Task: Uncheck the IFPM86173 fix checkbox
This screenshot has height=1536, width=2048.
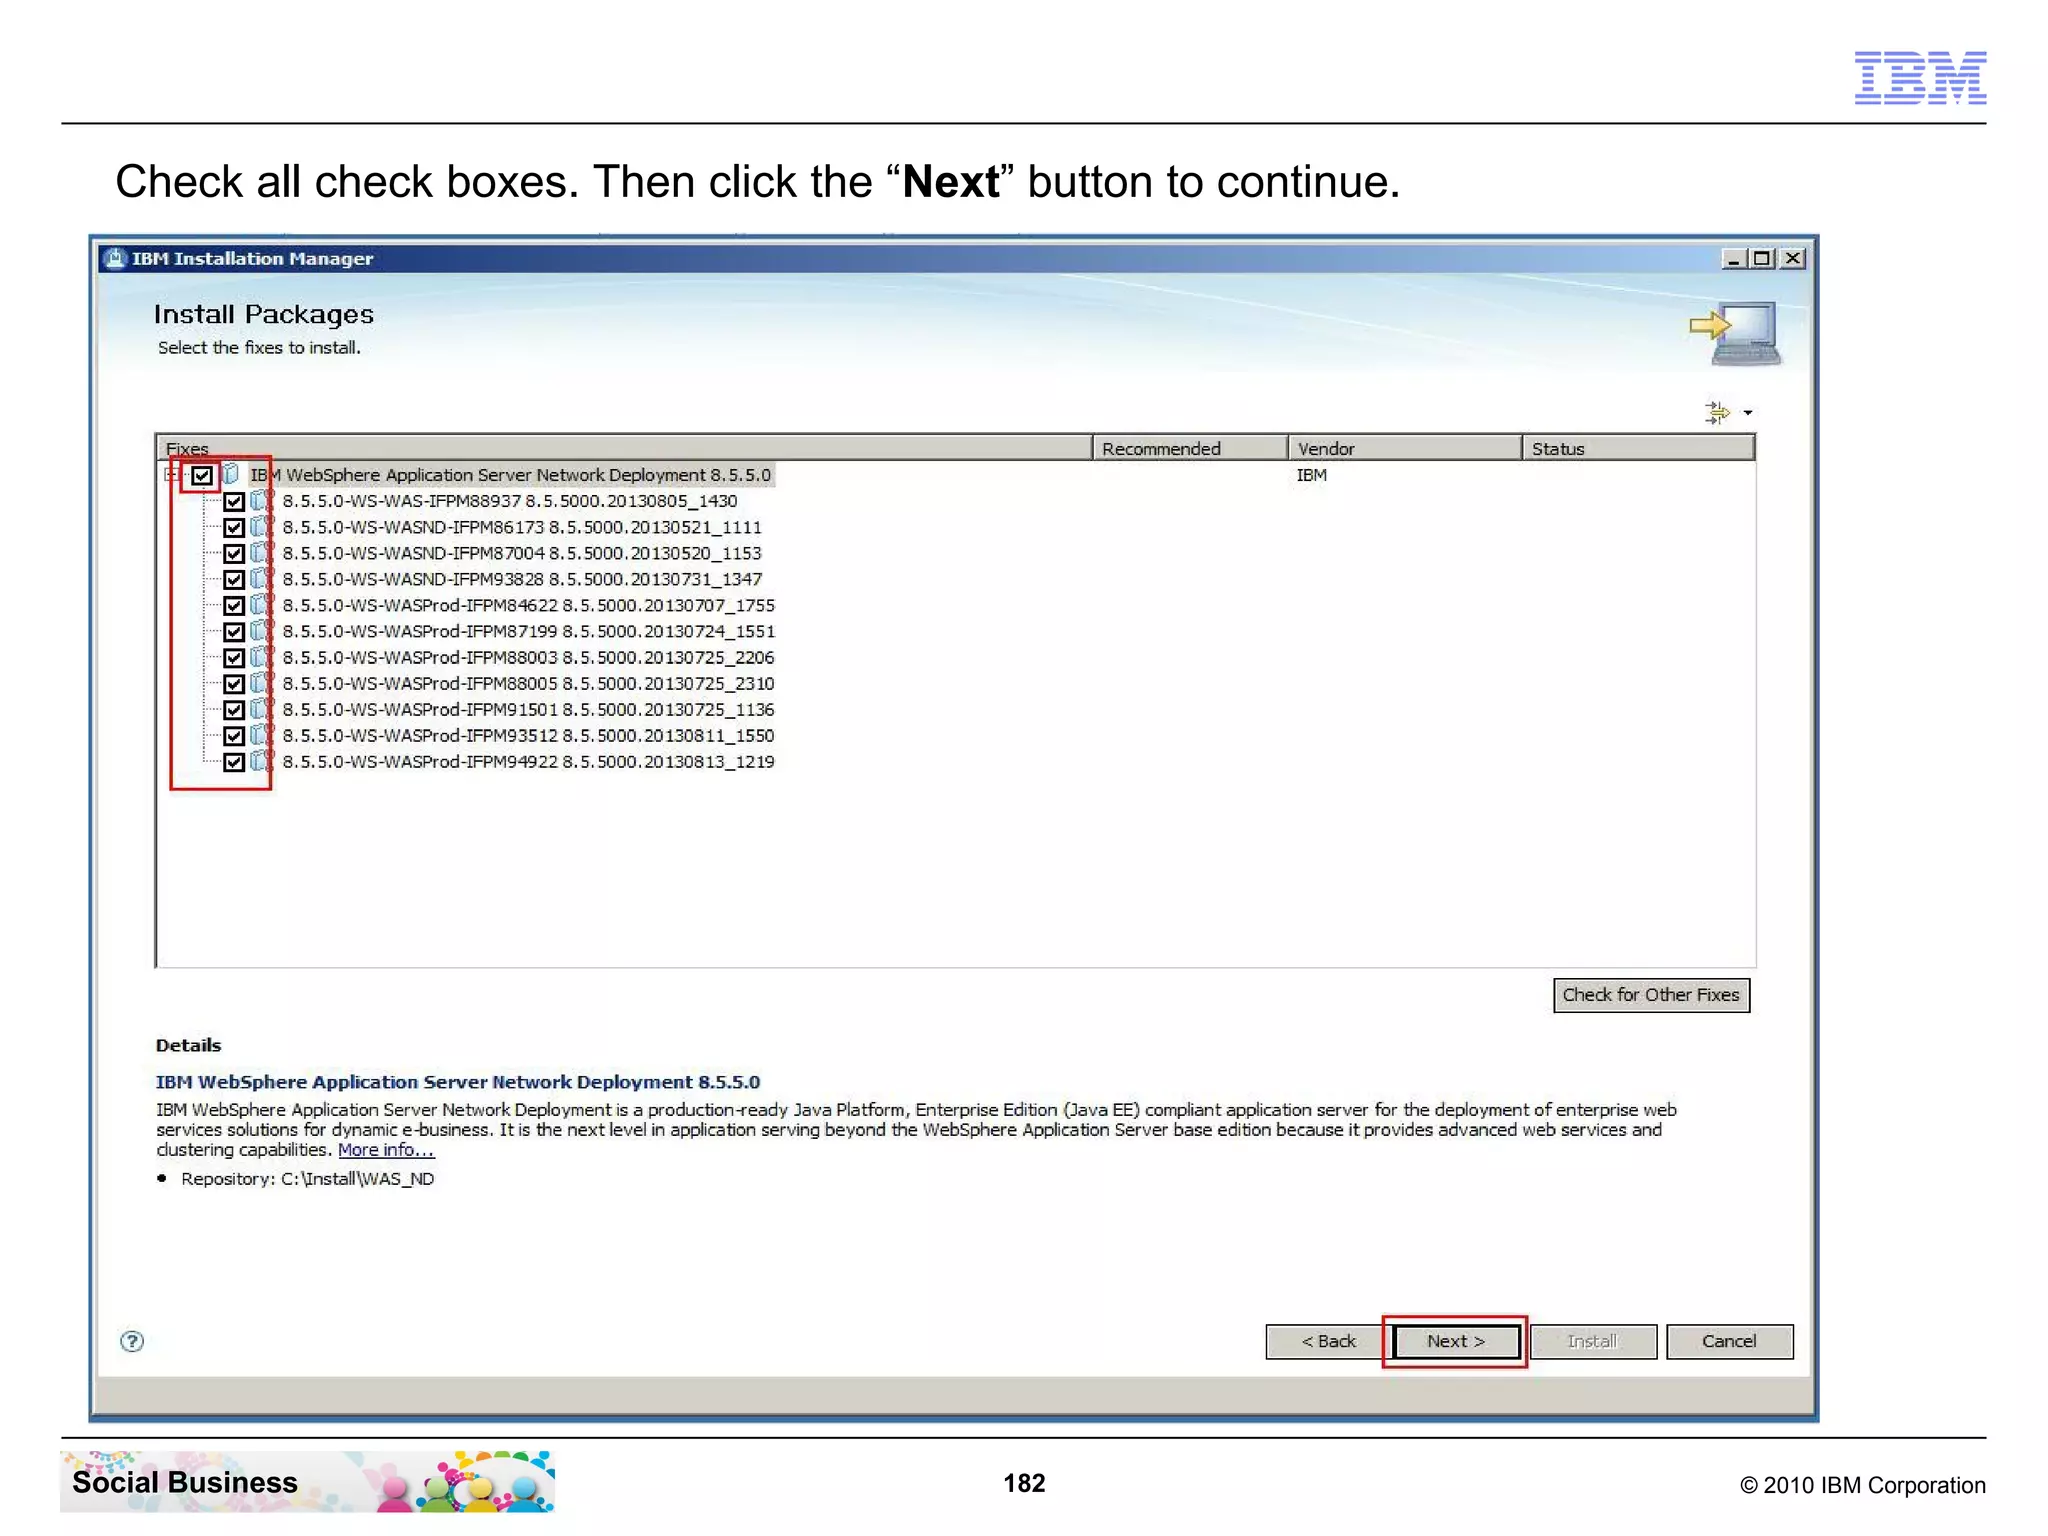Action: coord(234,527)
